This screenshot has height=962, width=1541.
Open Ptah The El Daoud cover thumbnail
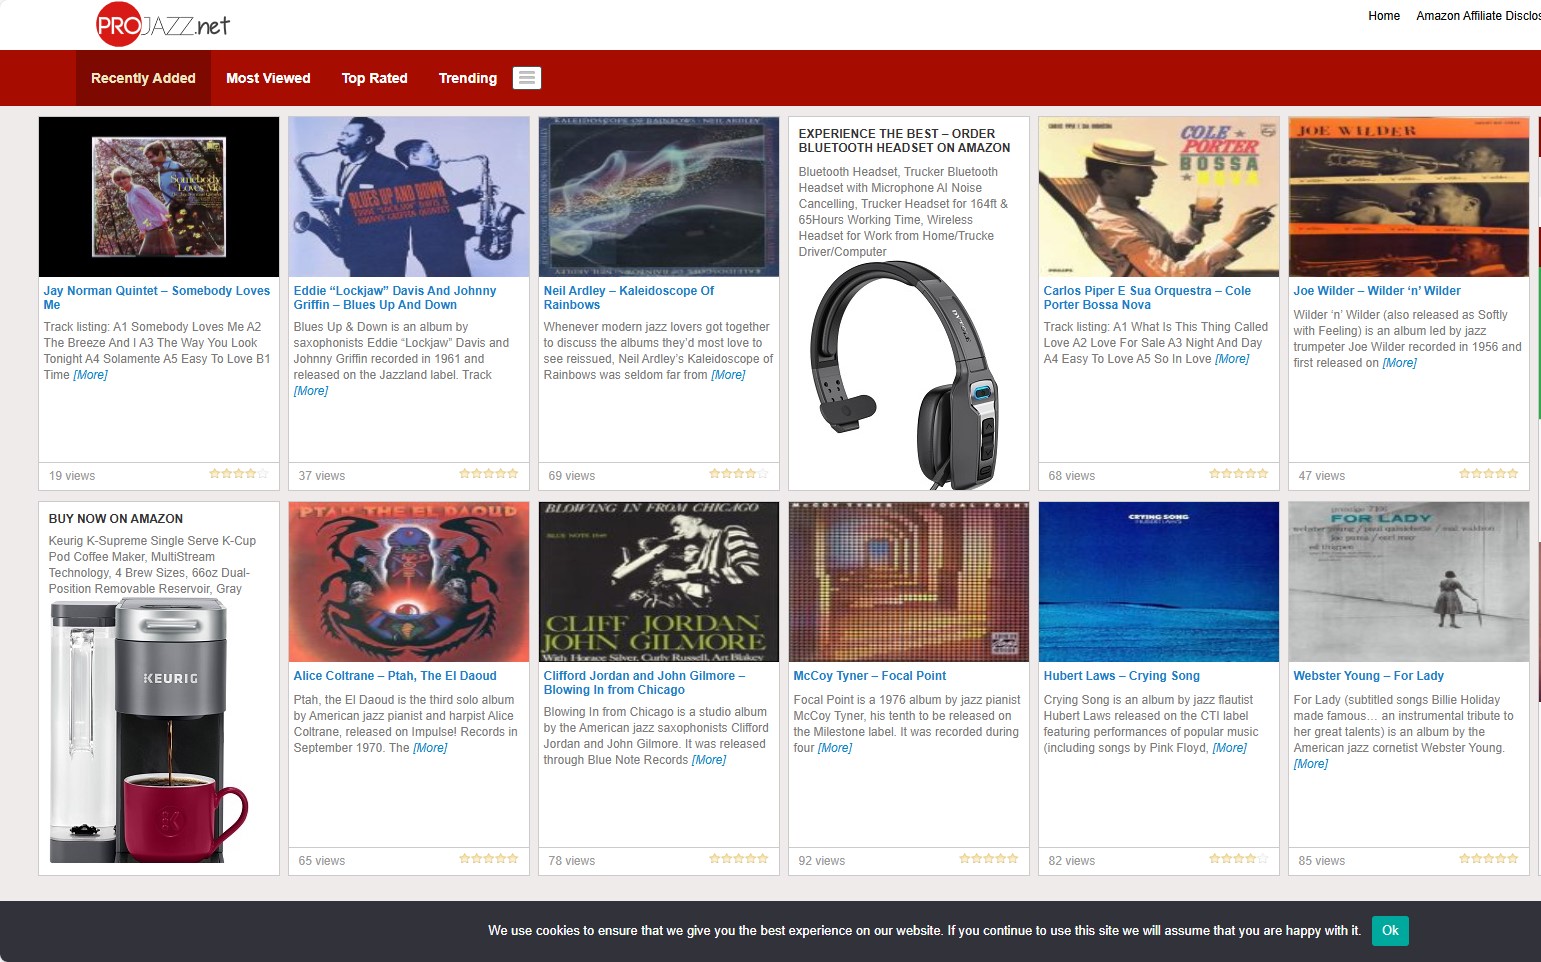[409, 582]
